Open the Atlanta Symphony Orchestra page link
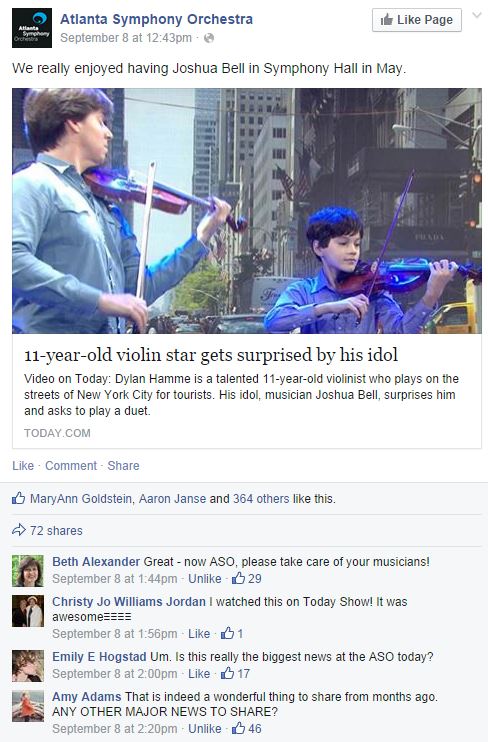The image size is (488, 742). pos(156,19)
